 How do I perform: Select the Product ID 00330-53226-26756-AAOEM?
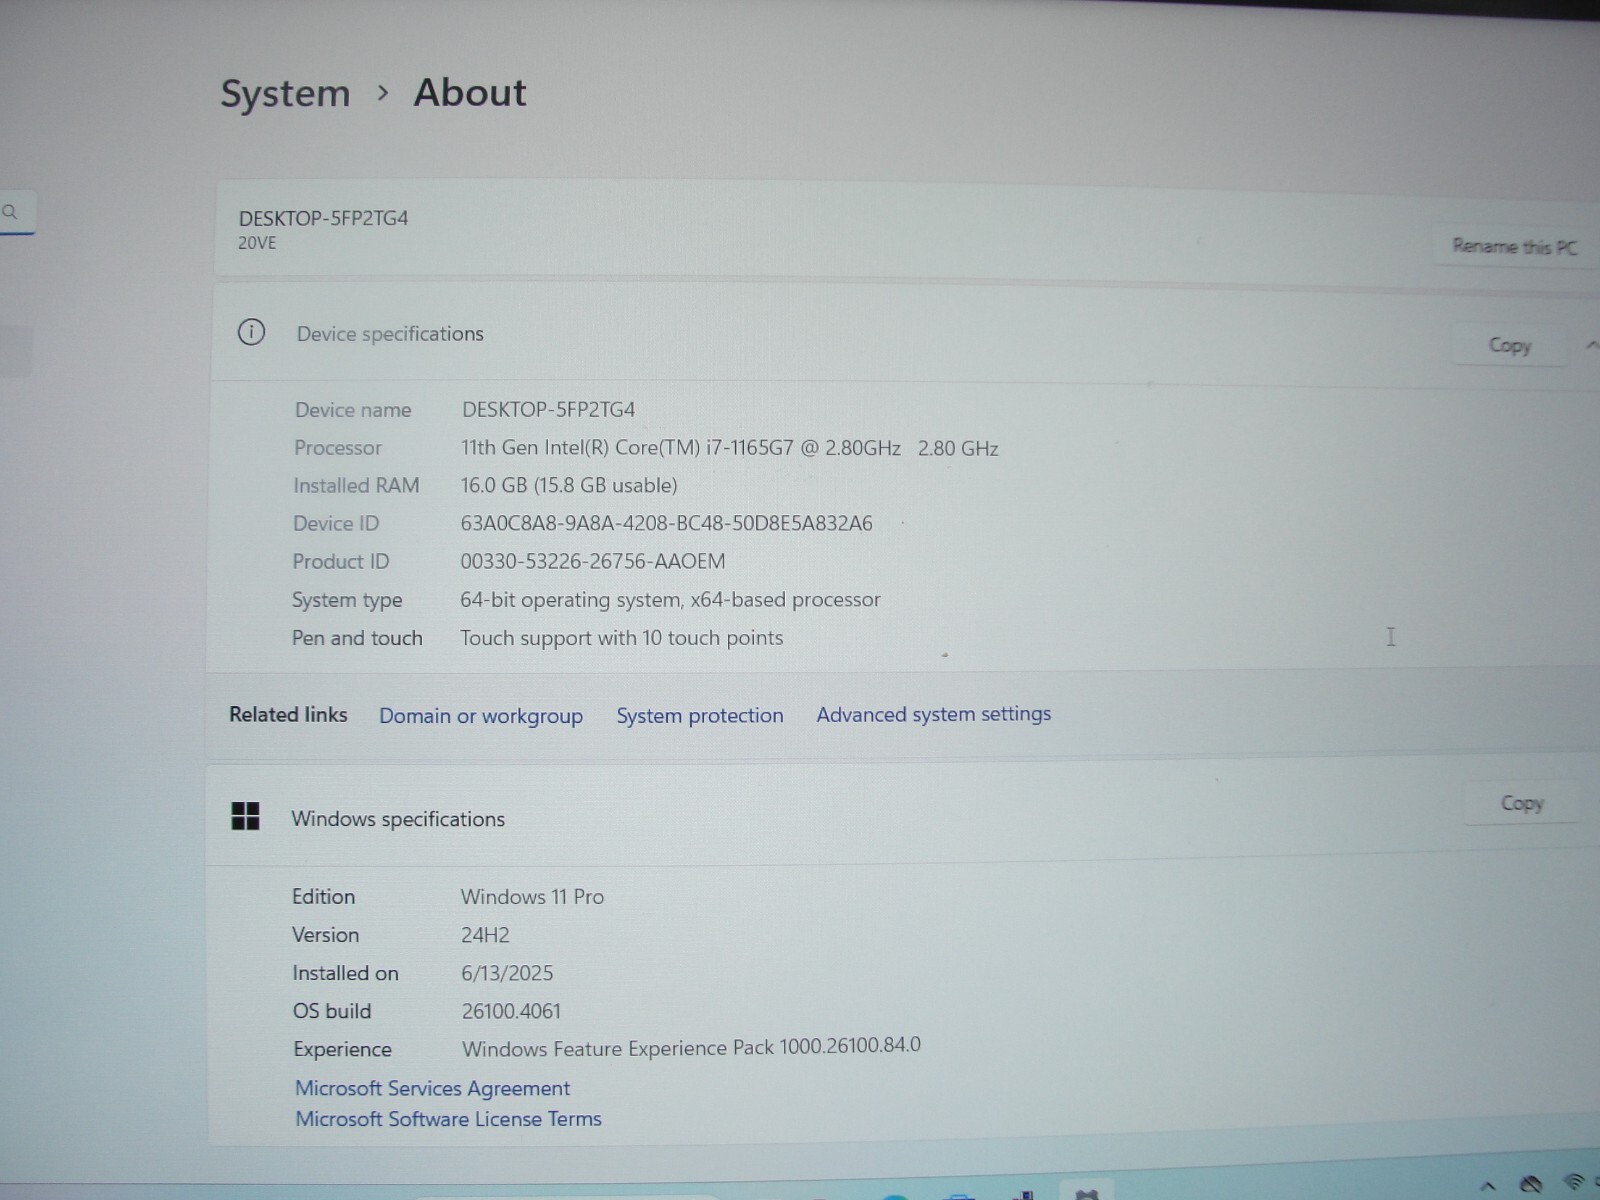point(593,561)
